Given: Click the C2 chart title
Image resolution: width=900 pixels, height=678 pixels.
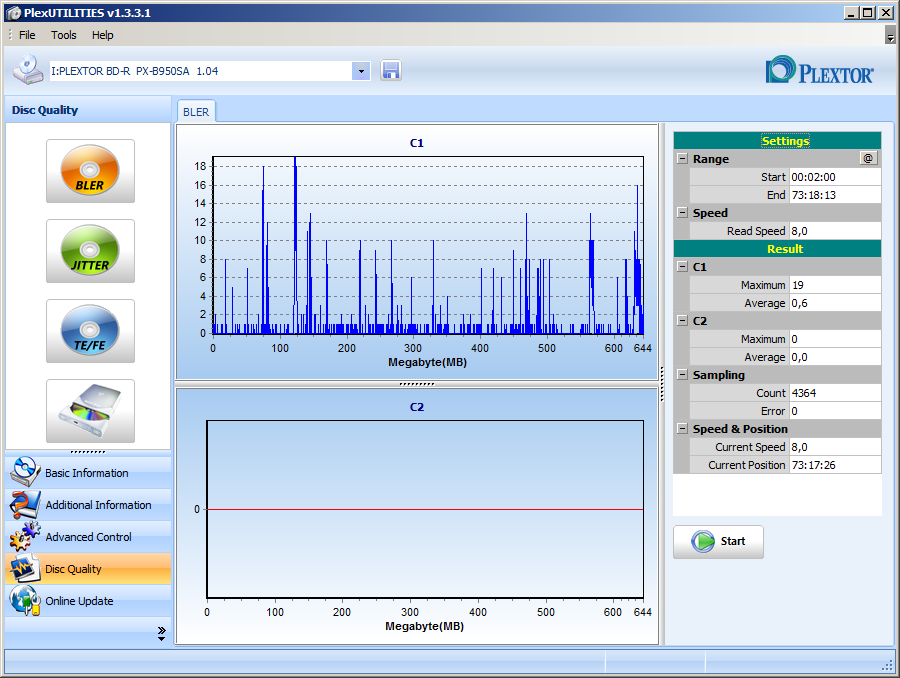Looking at the screenshot, I should 417,407.
